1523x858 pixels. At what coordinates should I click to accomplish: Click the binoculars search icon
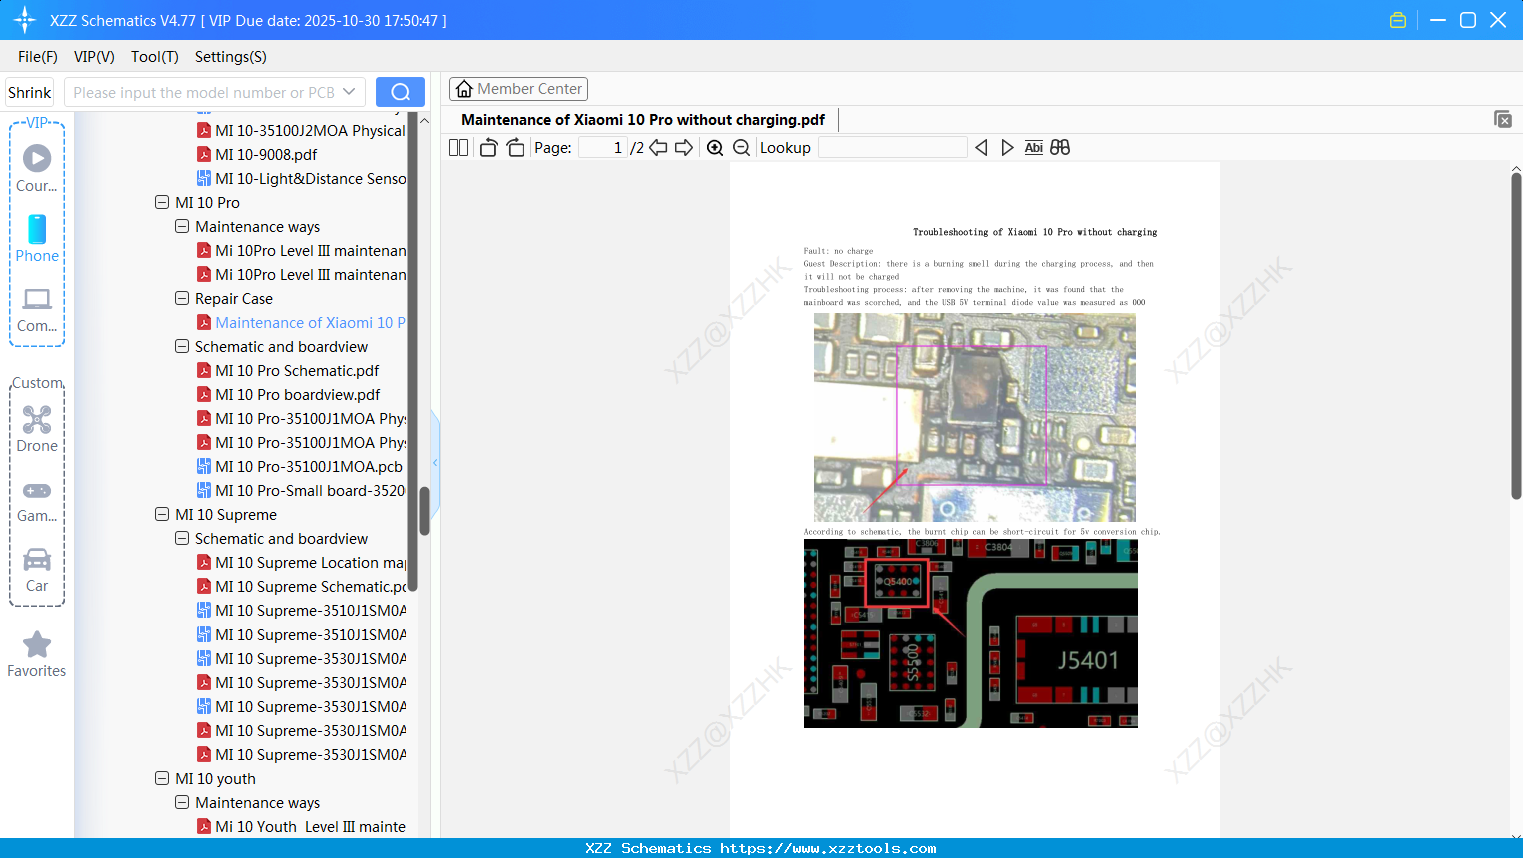click(1060, 148)
